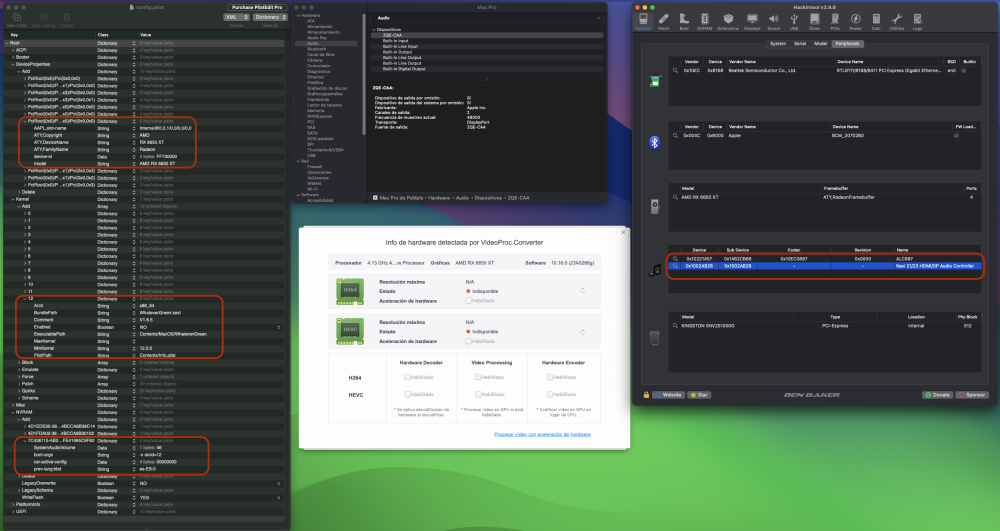This screenshot has width=1000, height=531.
Task: Collapse Dispositivos tree in Audio pane
Action: [x=374, y=29]
